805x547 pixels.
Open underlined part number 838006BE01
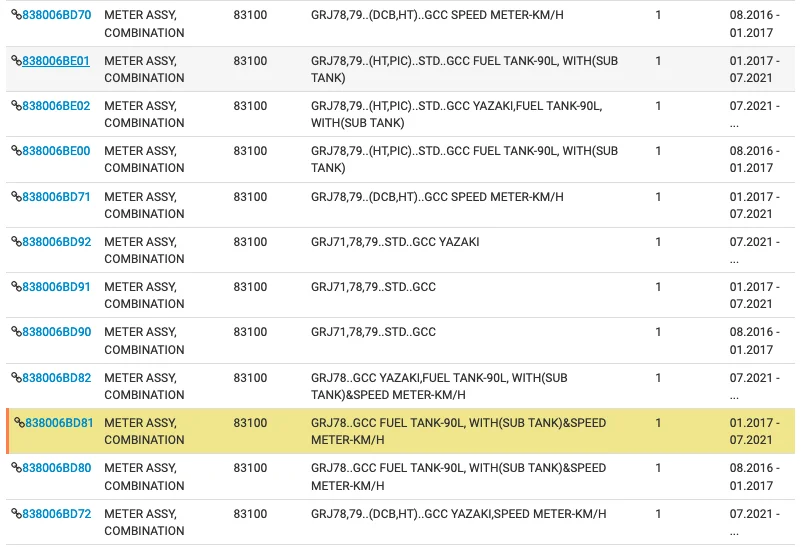55,61
